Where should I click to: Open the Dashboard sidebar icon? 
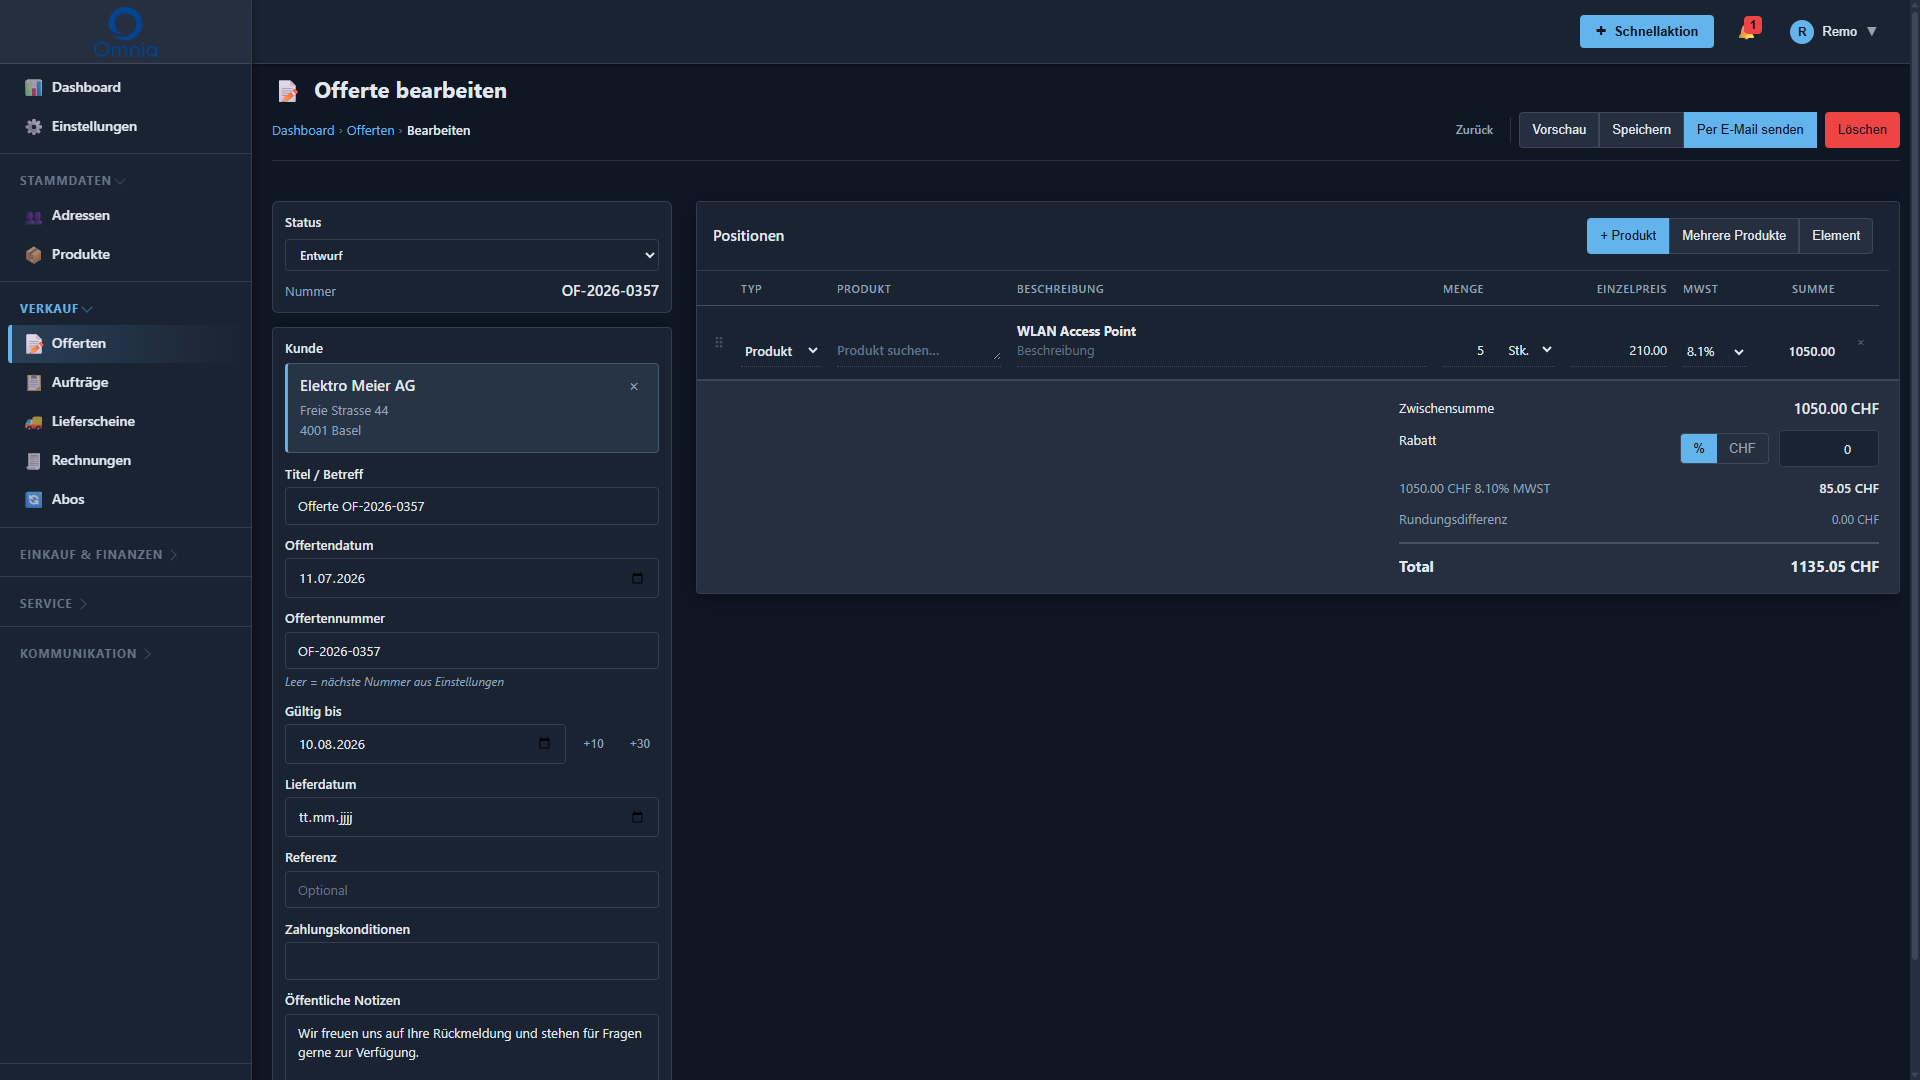[x=34, y=88]
